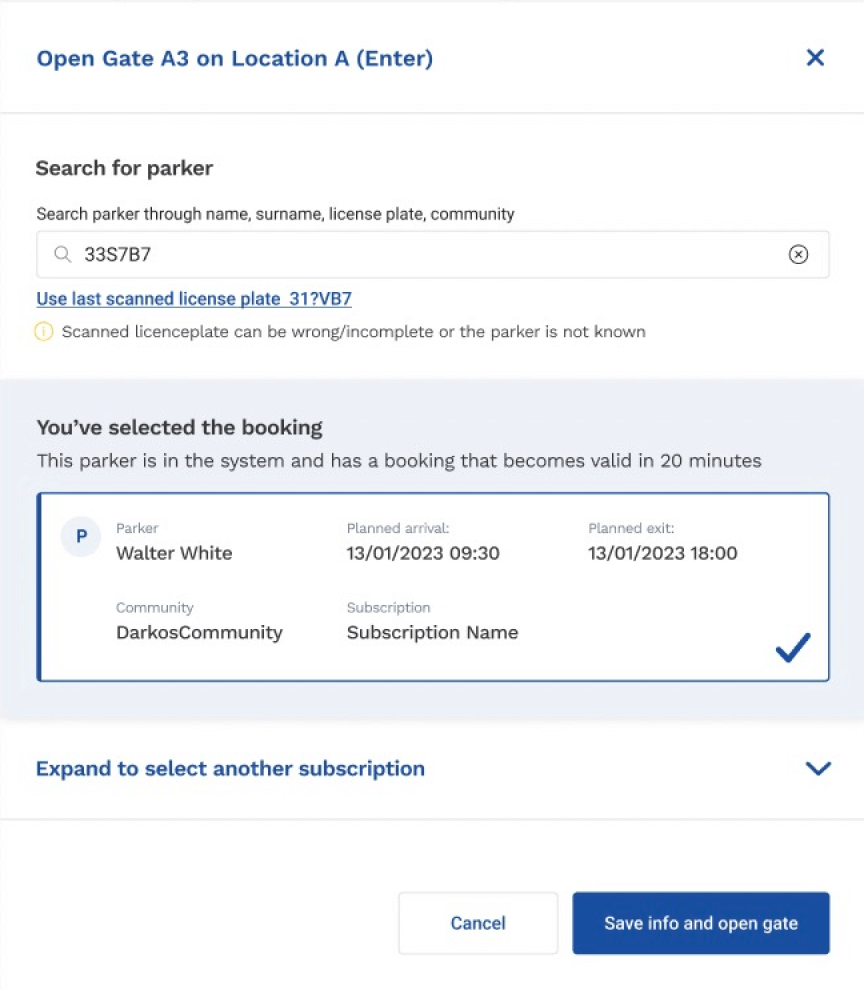Screen dimensions: 864x990
Task: Close the Open Gate A3 dialog
Action: (815, 58)
